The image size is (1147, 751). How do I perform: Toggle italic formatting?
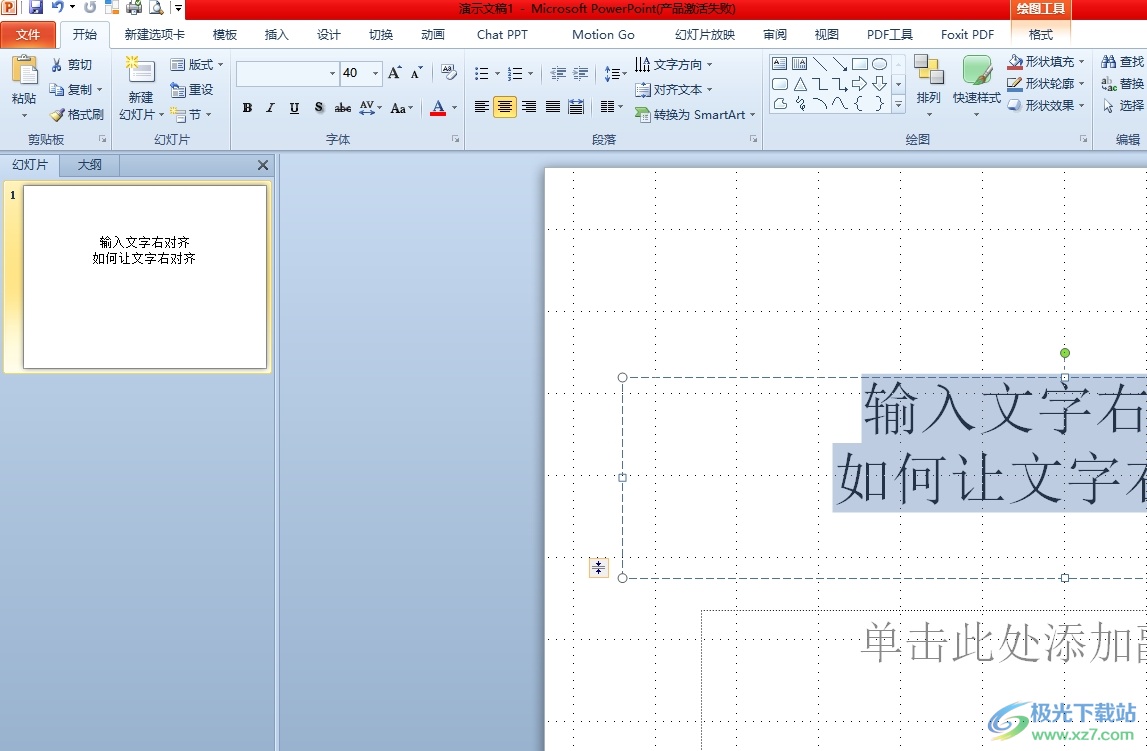point(270,108)
